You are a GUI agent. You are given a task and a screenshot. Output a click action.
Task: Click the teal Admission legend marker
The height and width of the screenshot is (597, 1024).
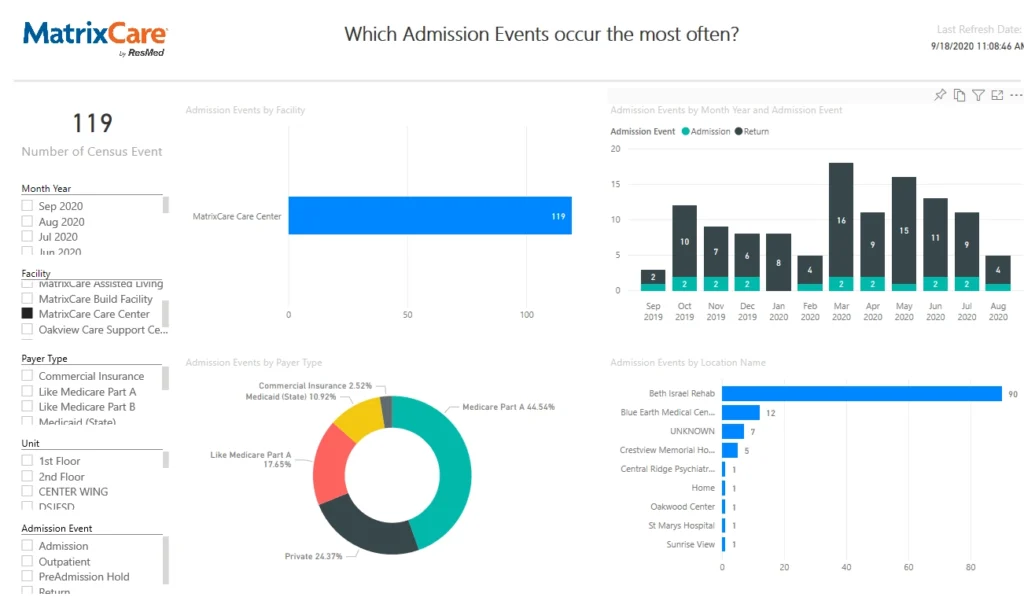pyautogui.click(x=685, y=132)
